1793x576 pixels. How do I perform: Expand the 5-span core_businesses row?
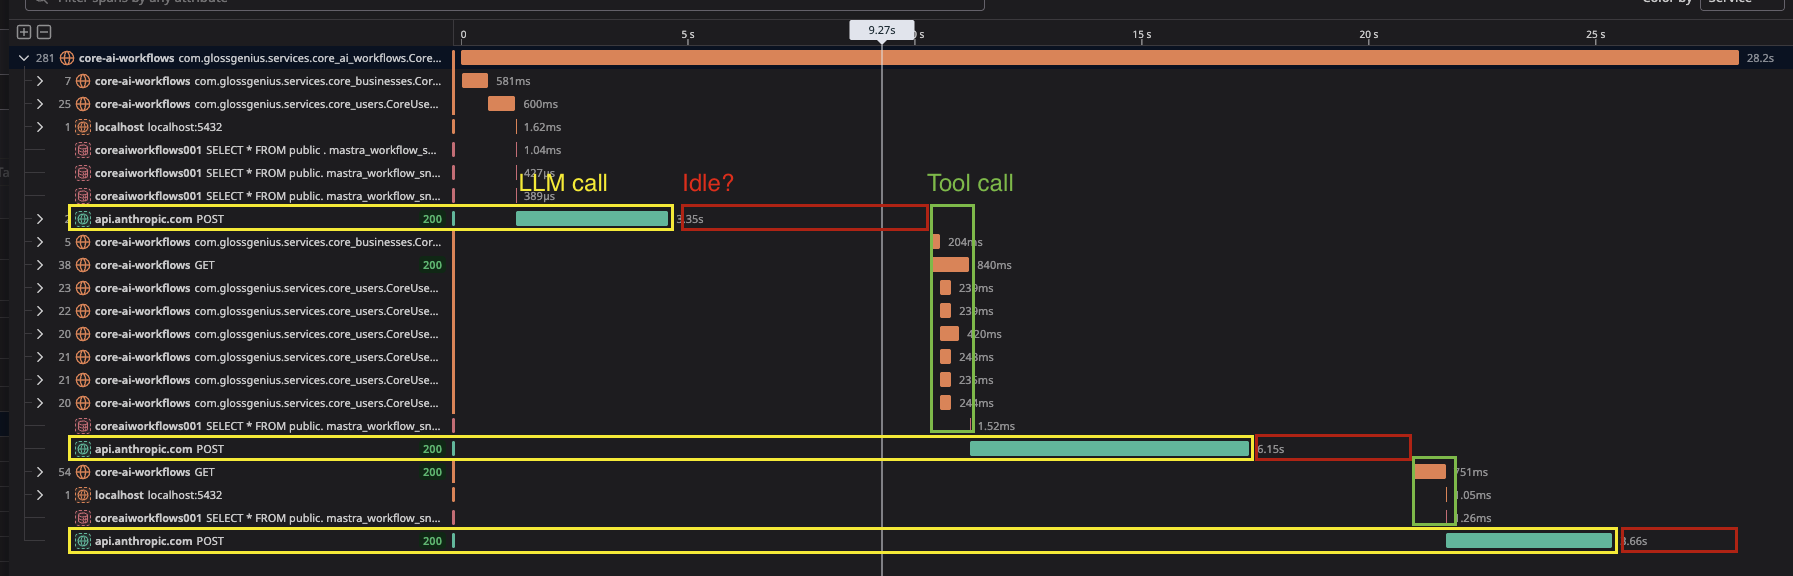pyautogui.click(x=39, y=242)
